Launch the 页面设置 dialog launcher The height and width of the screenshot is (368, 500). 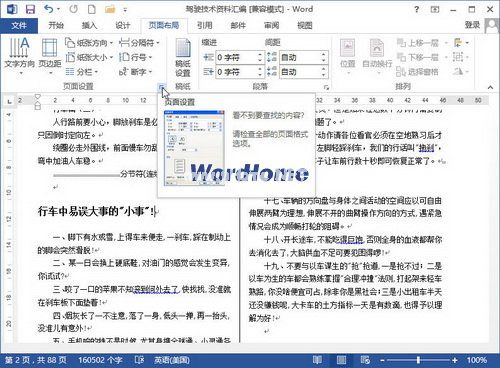coord(161,87)
